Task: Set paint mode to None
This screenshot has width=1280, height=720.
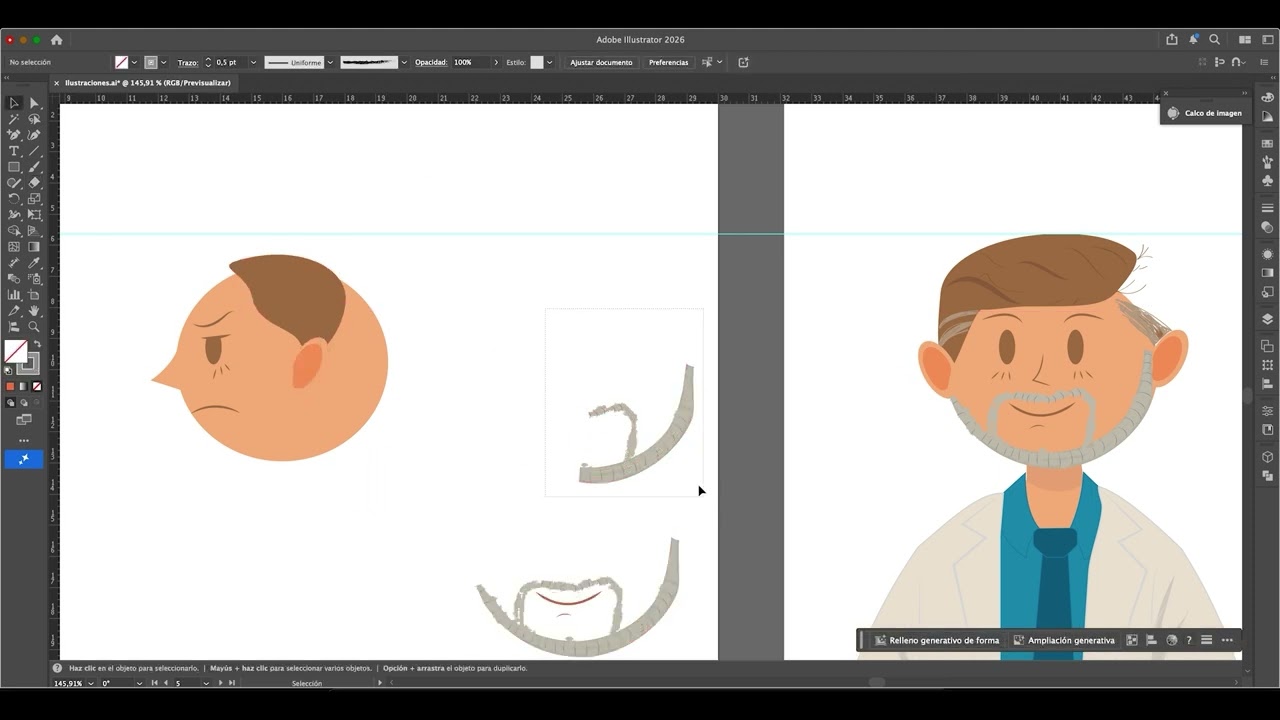Action: (x=37, y=387)
